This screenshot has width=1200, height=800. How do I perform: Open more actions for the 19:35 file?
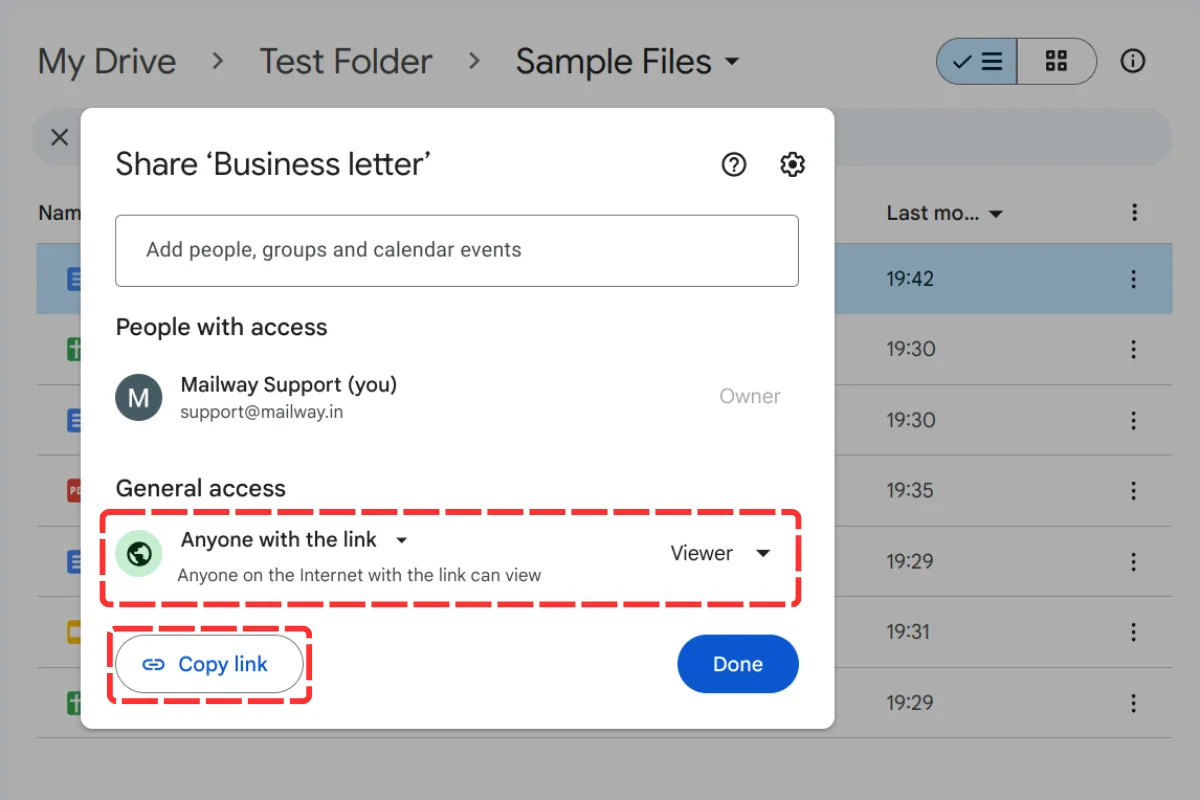tap(1133, 490)
